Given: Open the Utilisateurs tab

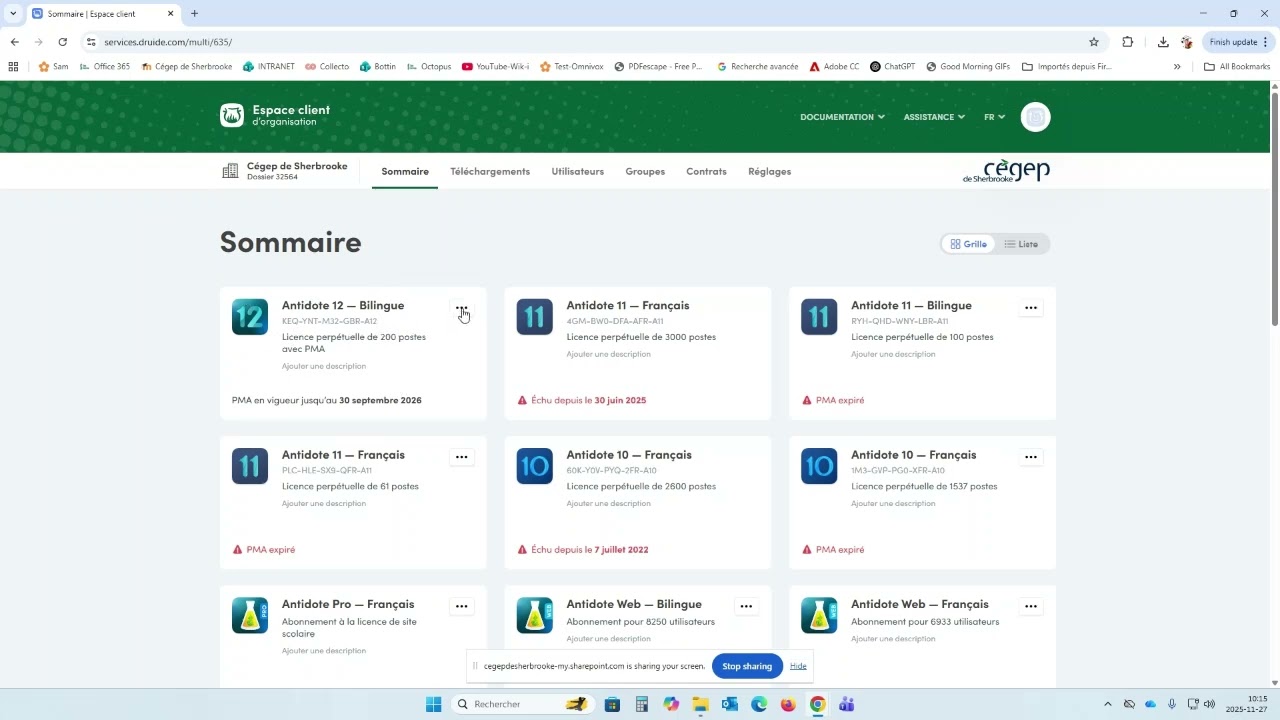Looking at the screenshot, I should (578, 171).
